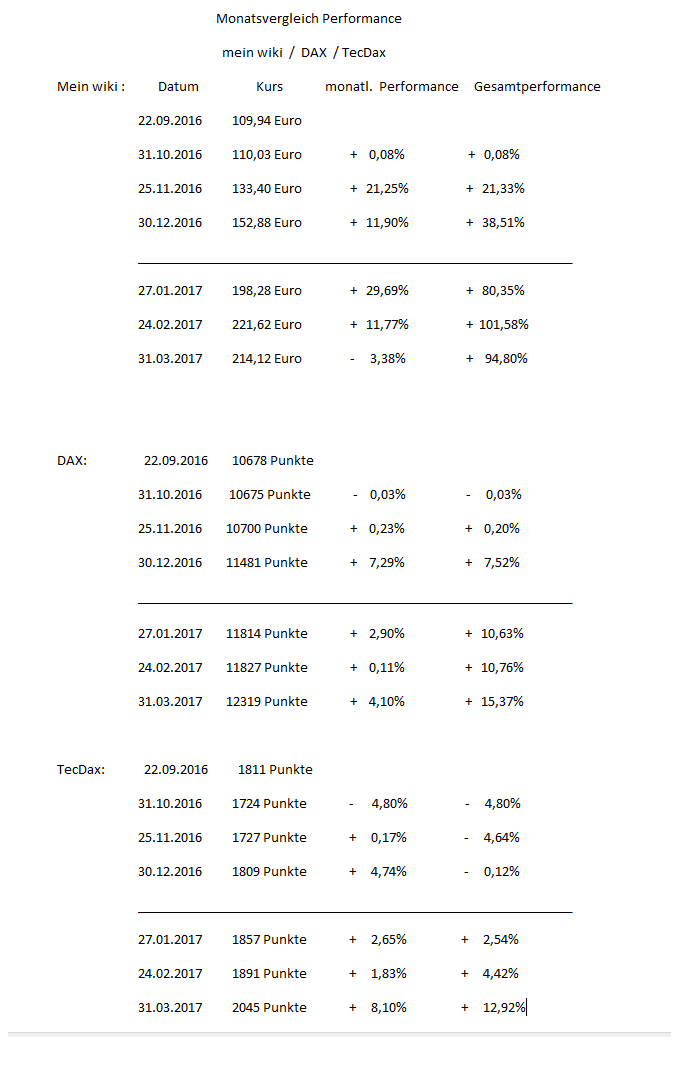This screenshot has height=1089, width=674.
Task: Select the '+ 21,25%' monthly performance value
Action: (x=379, y=189)
